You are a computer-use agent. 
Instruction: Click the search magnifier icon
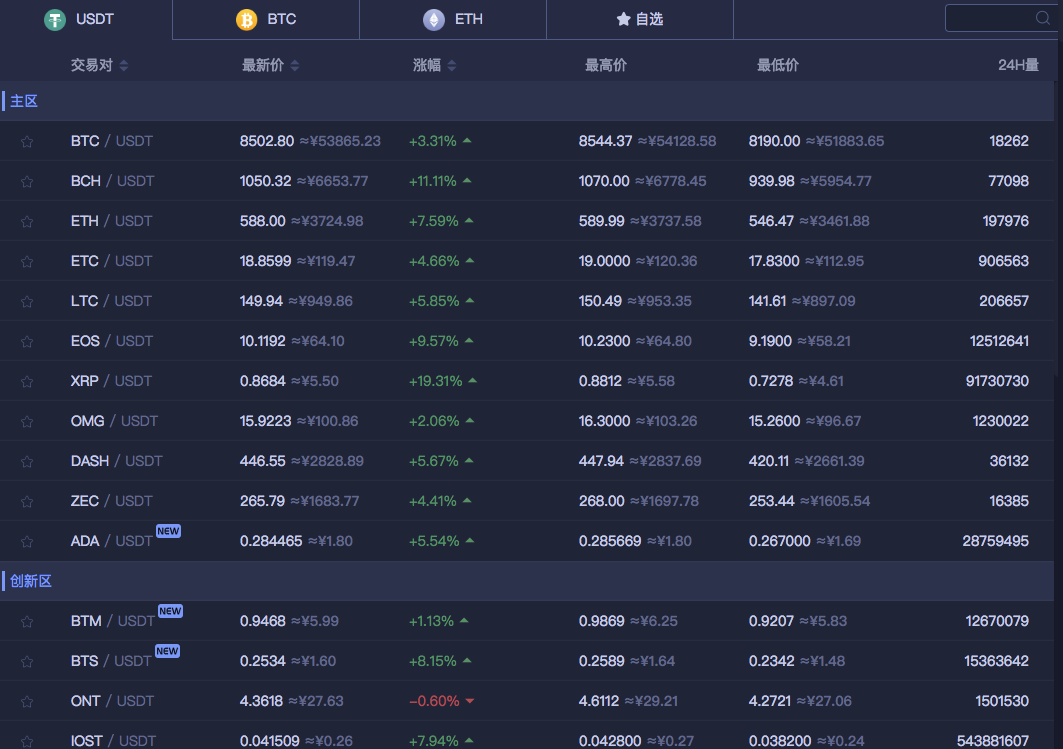pyautogui.click(x=1043, y=18)
